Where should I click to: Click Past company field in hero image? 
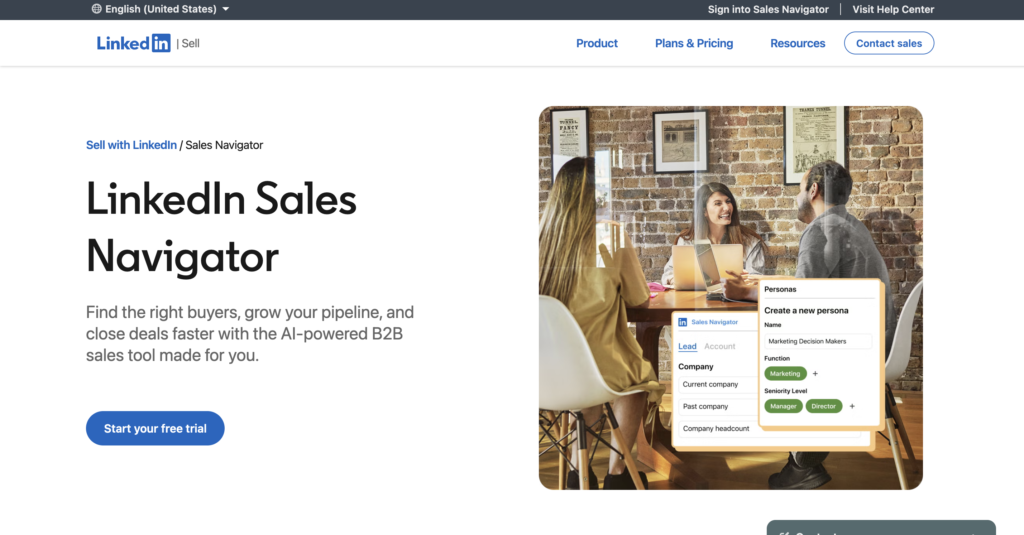717,406
